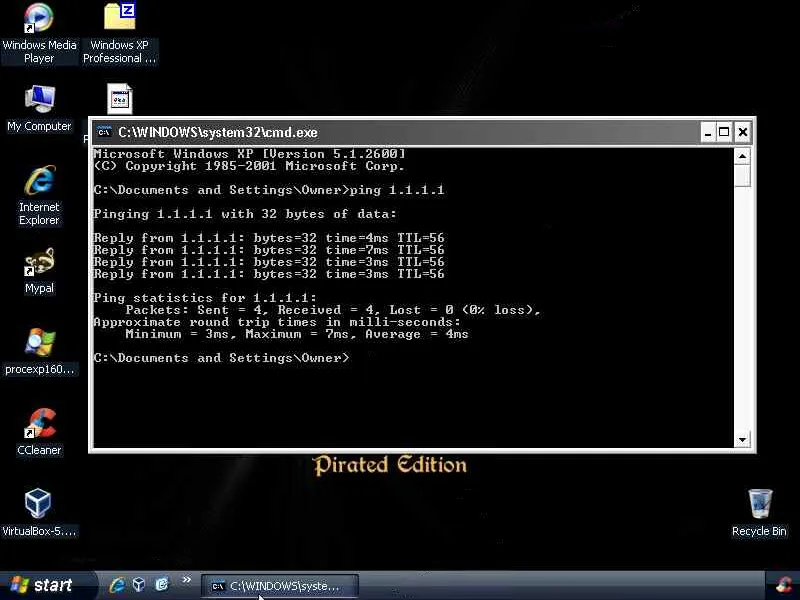The image size is (800, 600).
Task: Close the cmd.exe window
Action: [743, 133]
